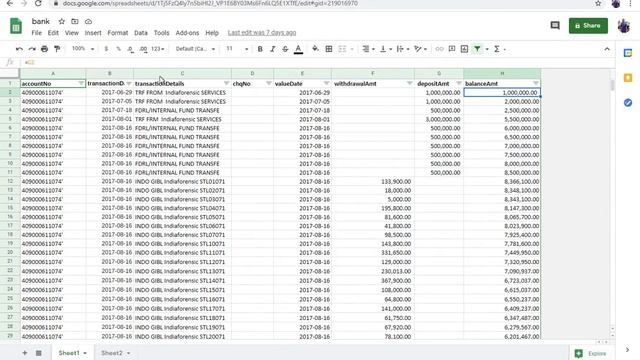Toggle the filter funnel icon
Image resolution: width=640 pixels, height=360 pixels.
coord(477,49)
